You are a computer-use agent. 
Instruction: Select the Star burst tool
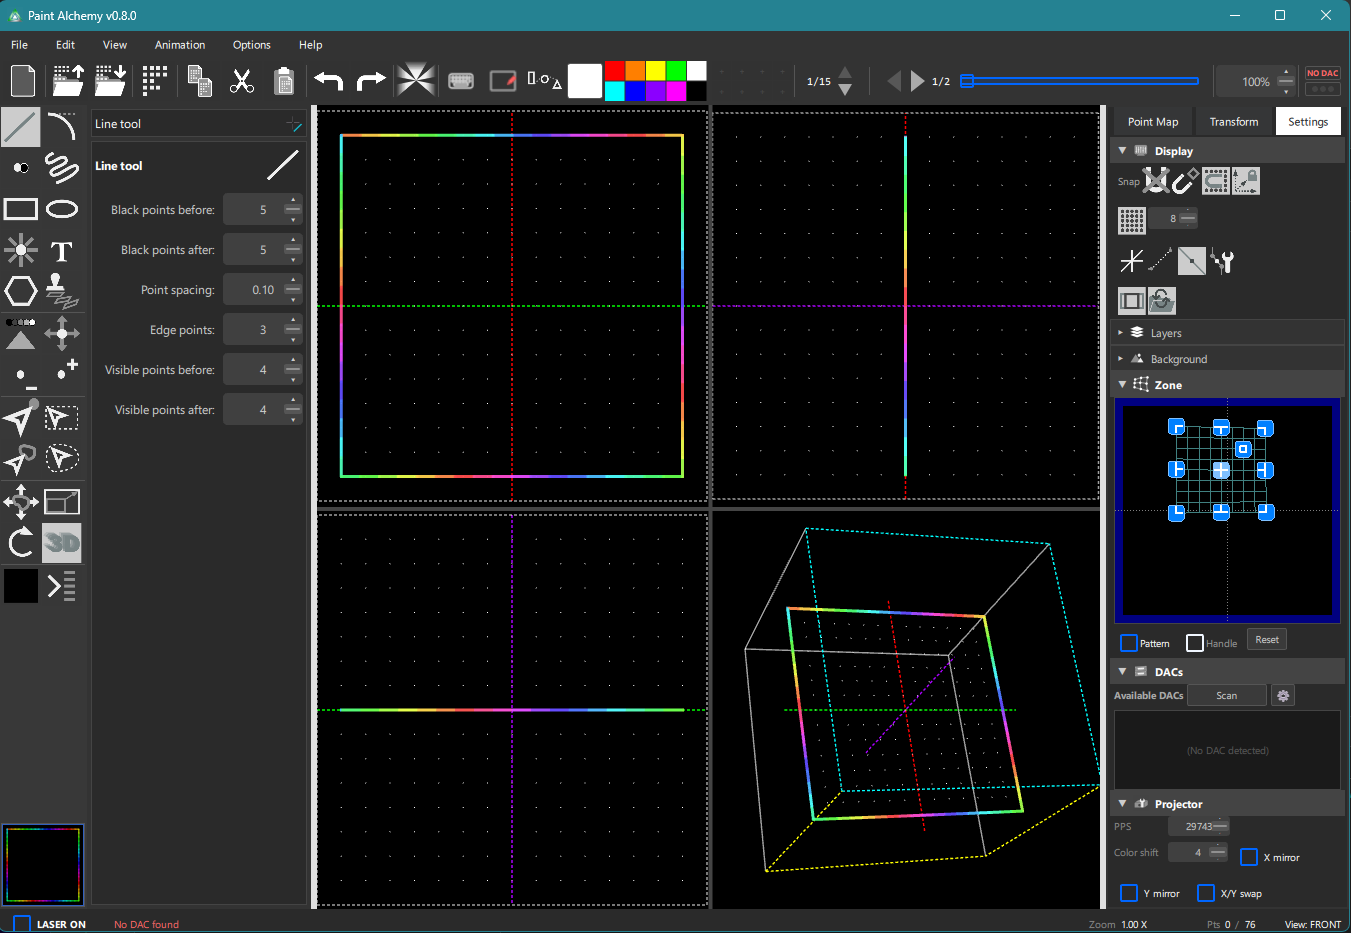[x=20, y=250]
